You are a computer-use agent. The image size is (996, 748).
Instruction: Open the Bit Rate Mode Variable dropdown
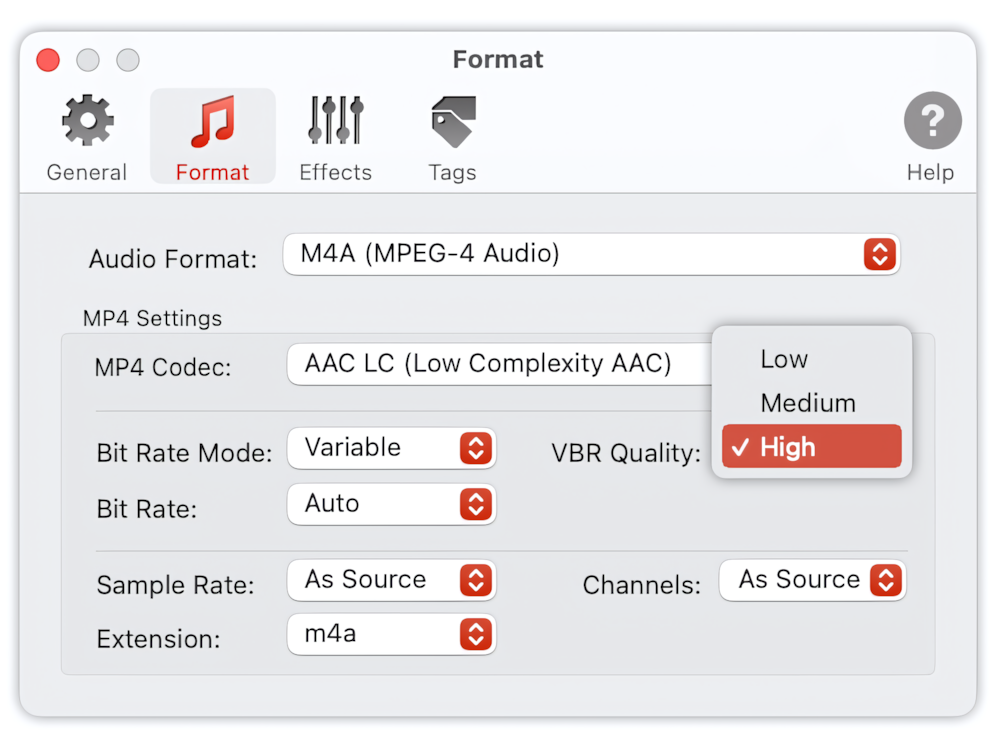391,448
